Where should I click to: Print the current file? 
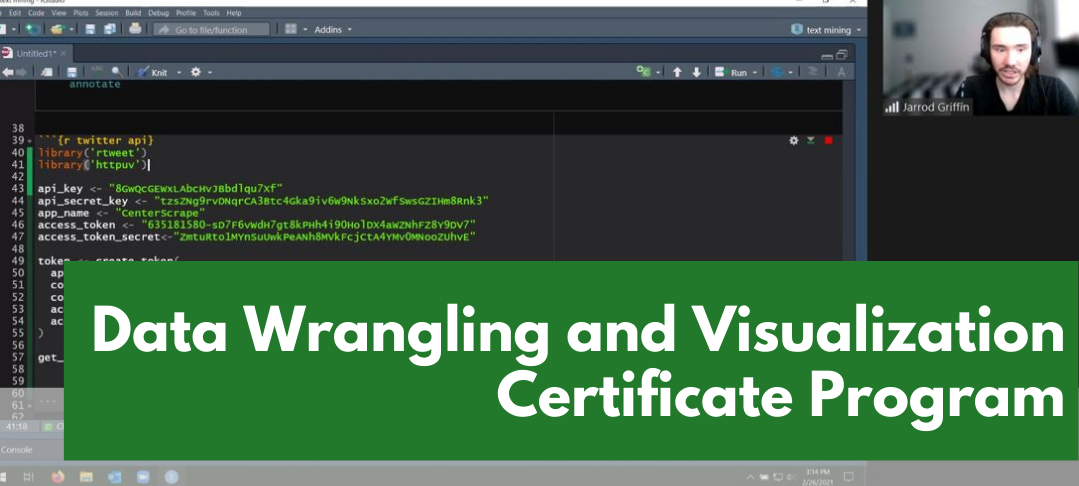pyautogui.click(x=135, y=29)
